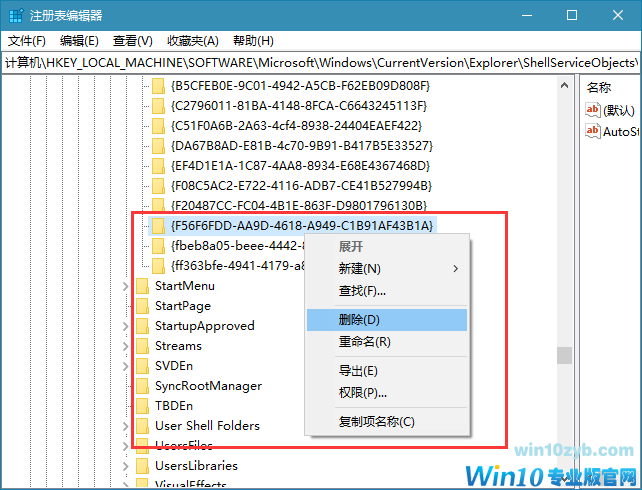Click folder icon of {F20487CC-FC04-4B1E-863F-D9801796130B}

(158, 205)
